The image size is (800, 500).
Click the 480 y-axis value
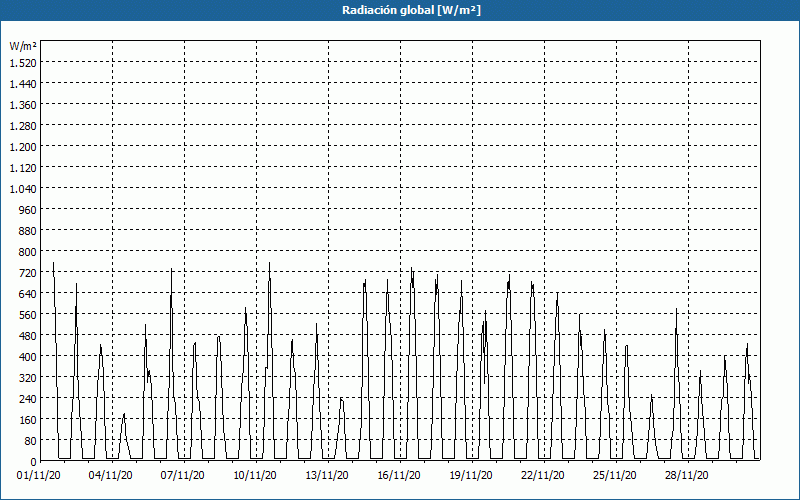[x=28, y=336]
